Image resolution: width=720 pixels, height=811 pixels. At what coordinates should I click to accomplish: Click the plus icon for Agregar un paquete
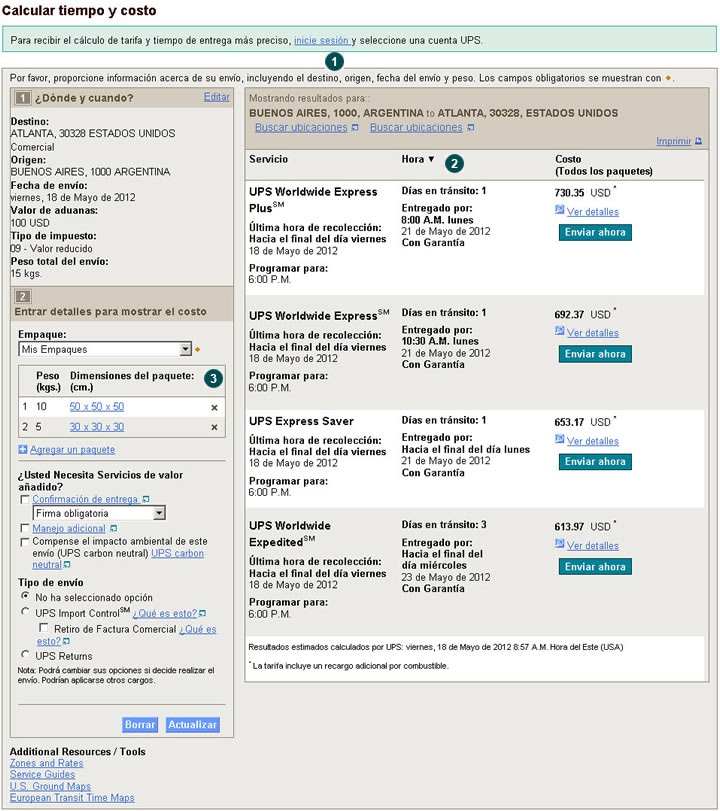click(x=23, y=450)
